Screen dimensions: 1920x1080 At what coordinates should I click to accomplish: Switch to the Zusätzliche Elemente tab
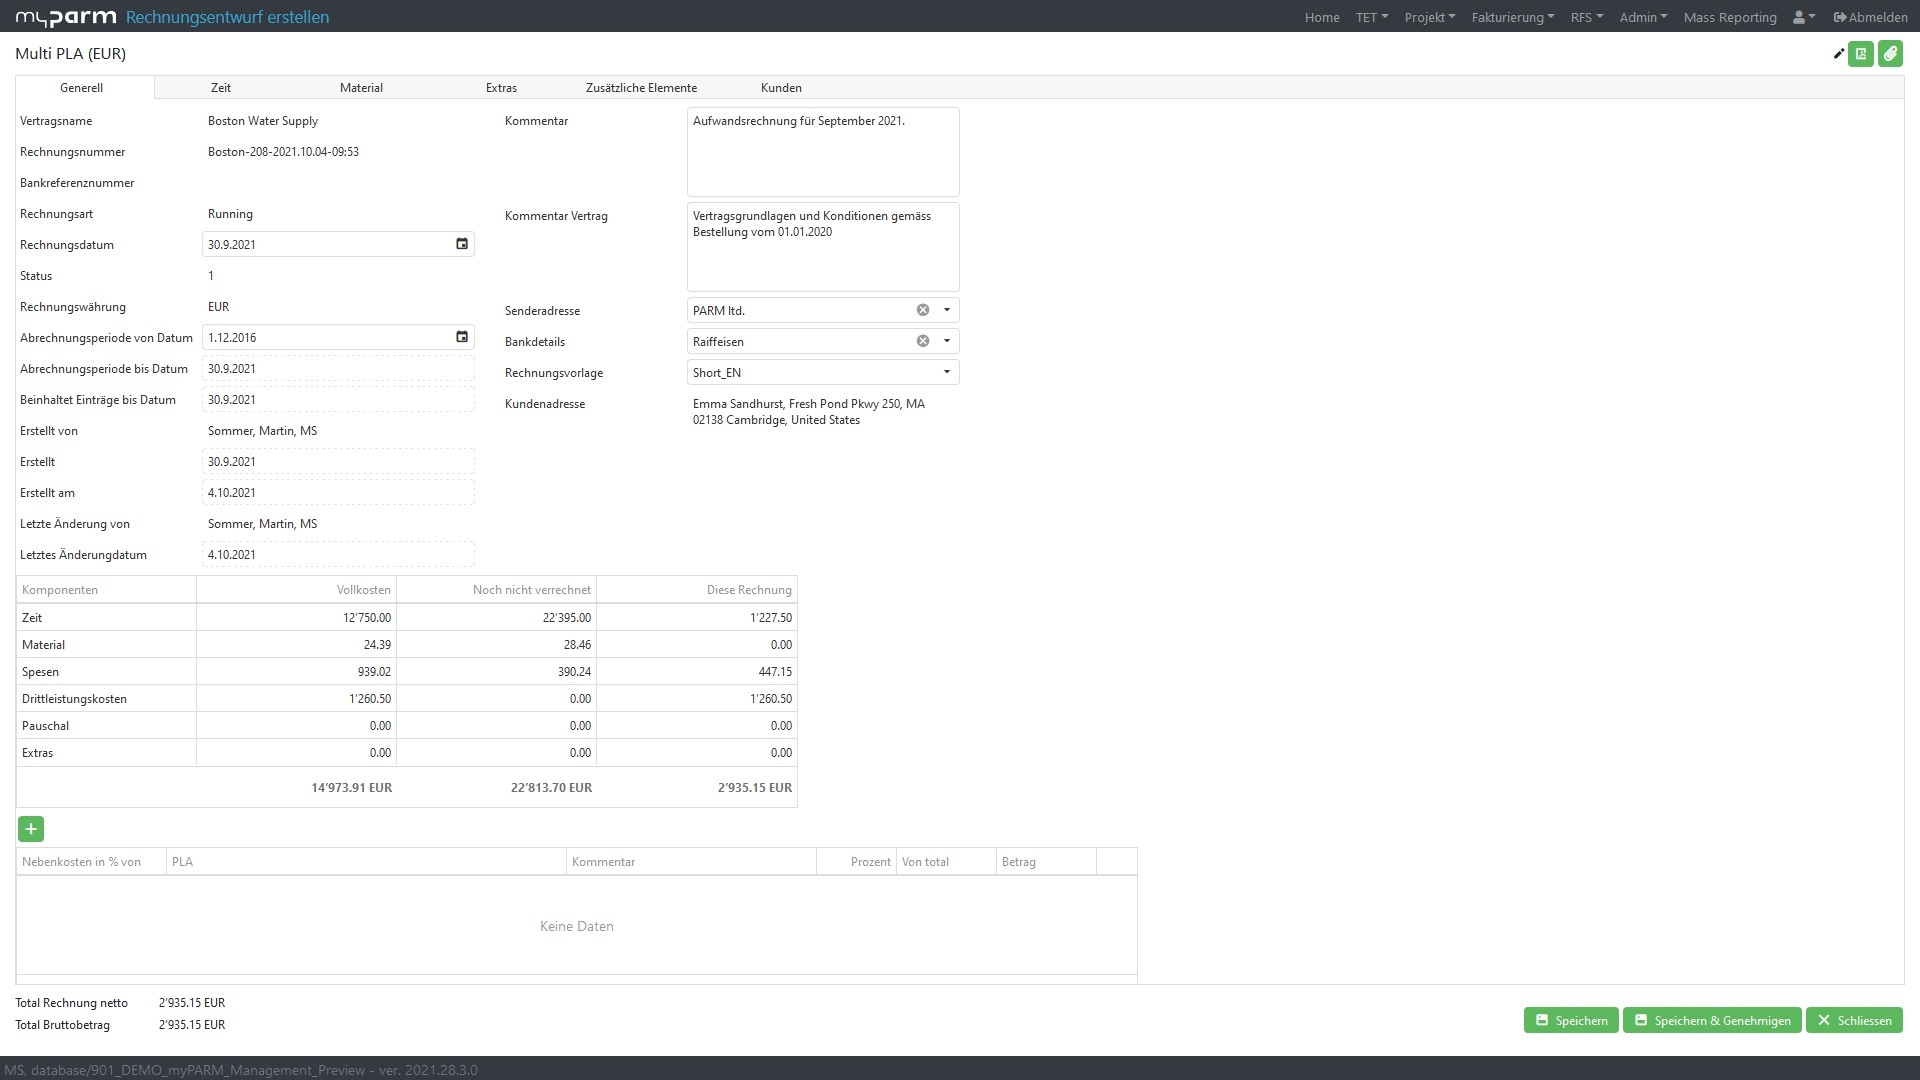tap(641, 88)
